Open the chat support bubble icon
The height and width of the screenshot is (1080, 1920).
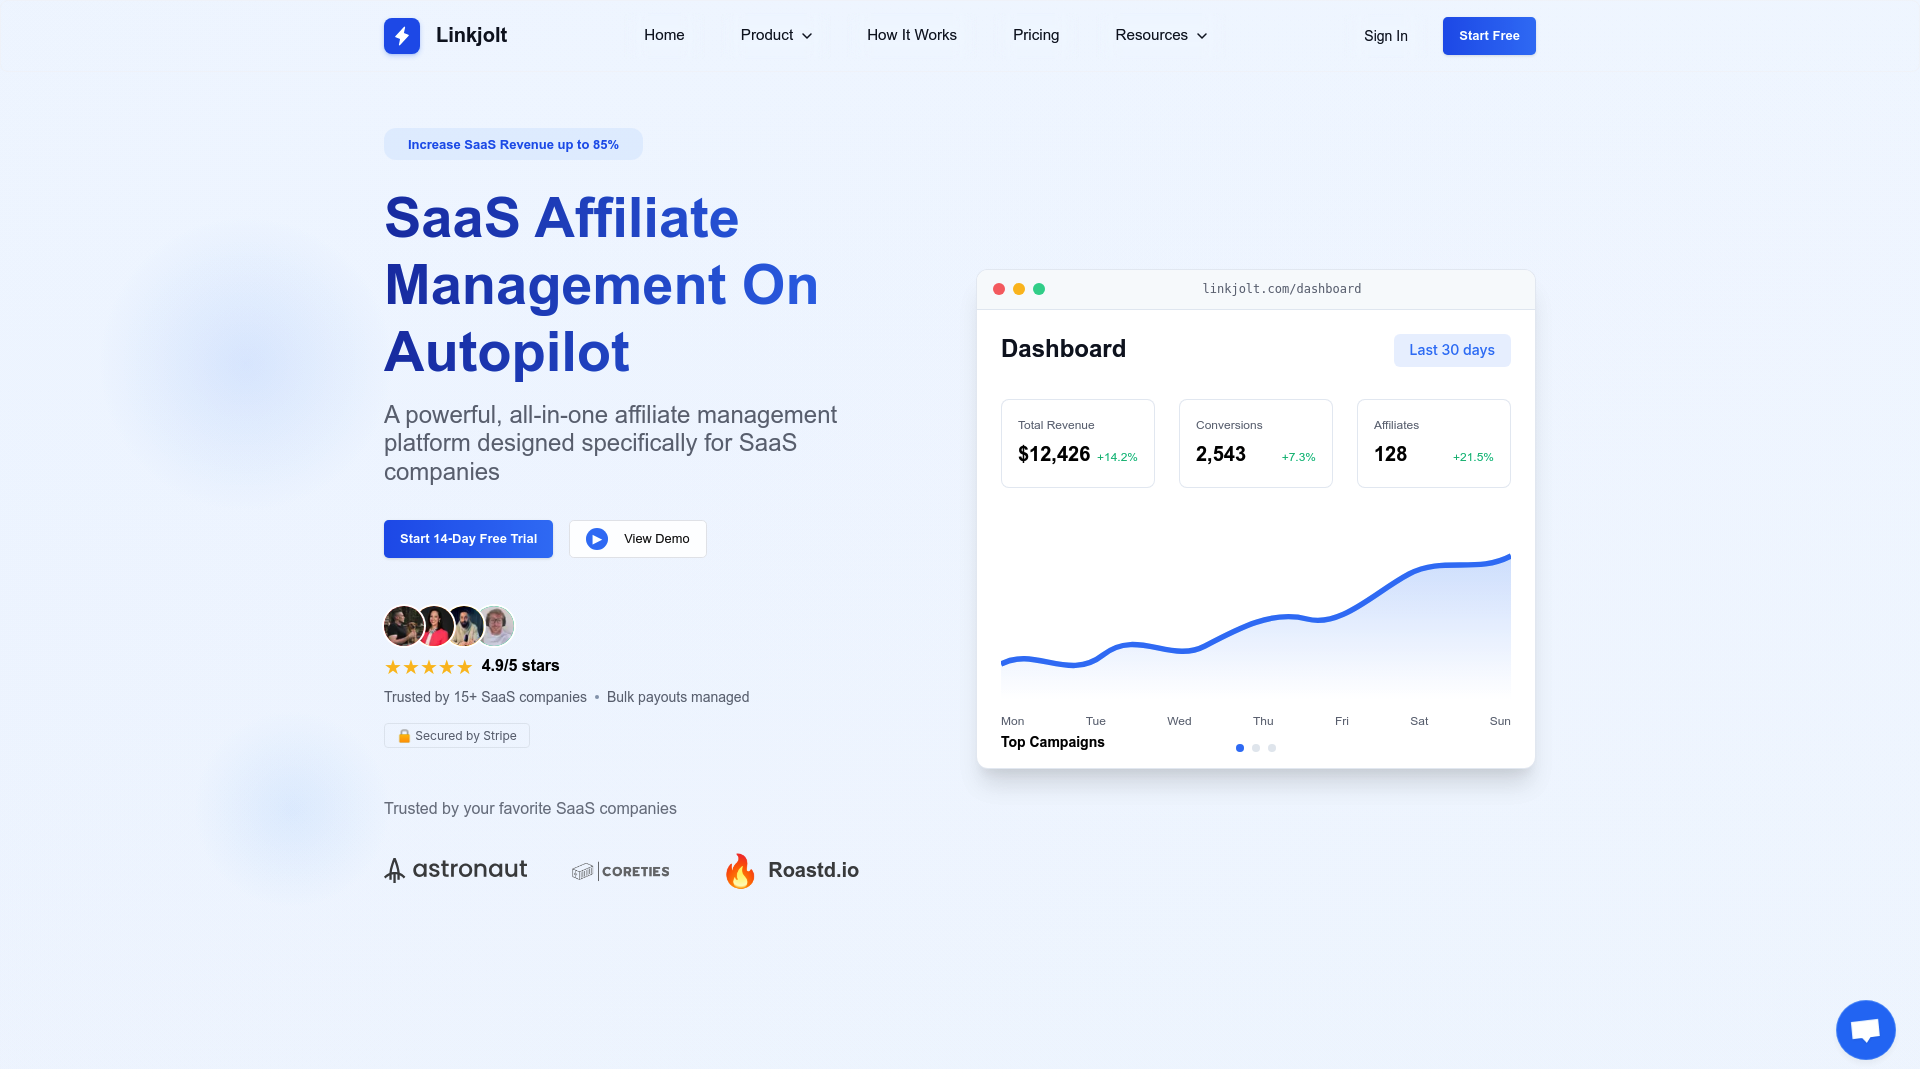pyautogui.click(x=1865, y=1029)
